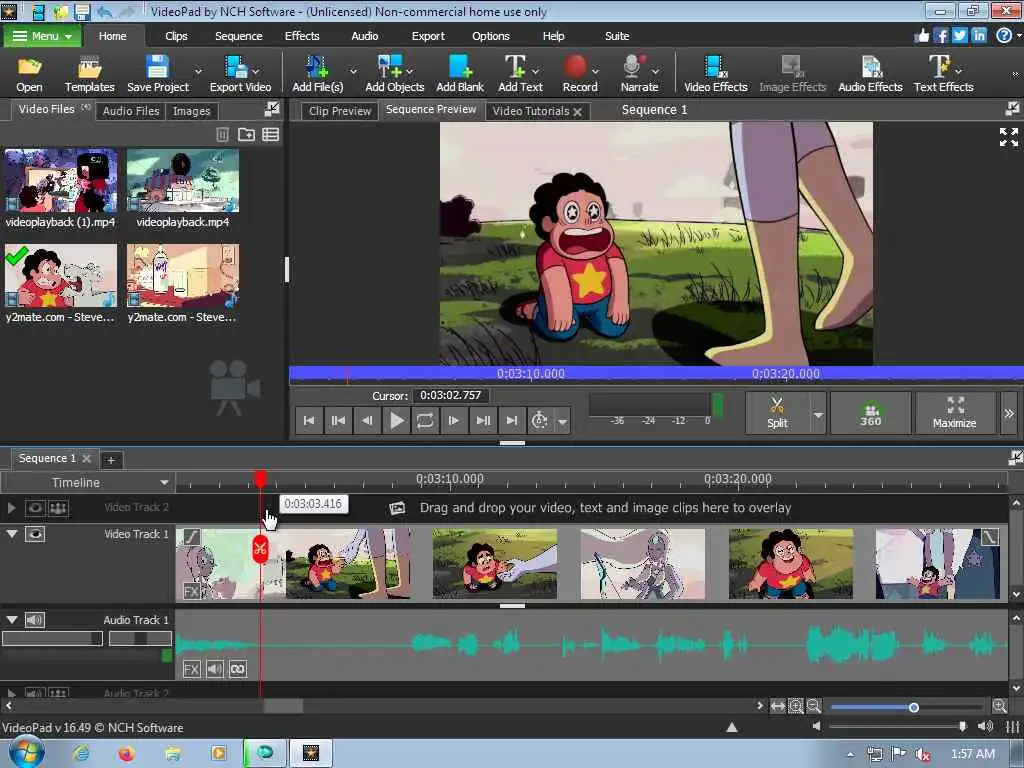Screen dimensions: 1024x768
Task: Mute Audio Track 1 speaker toggle
Action: (35, 620)
